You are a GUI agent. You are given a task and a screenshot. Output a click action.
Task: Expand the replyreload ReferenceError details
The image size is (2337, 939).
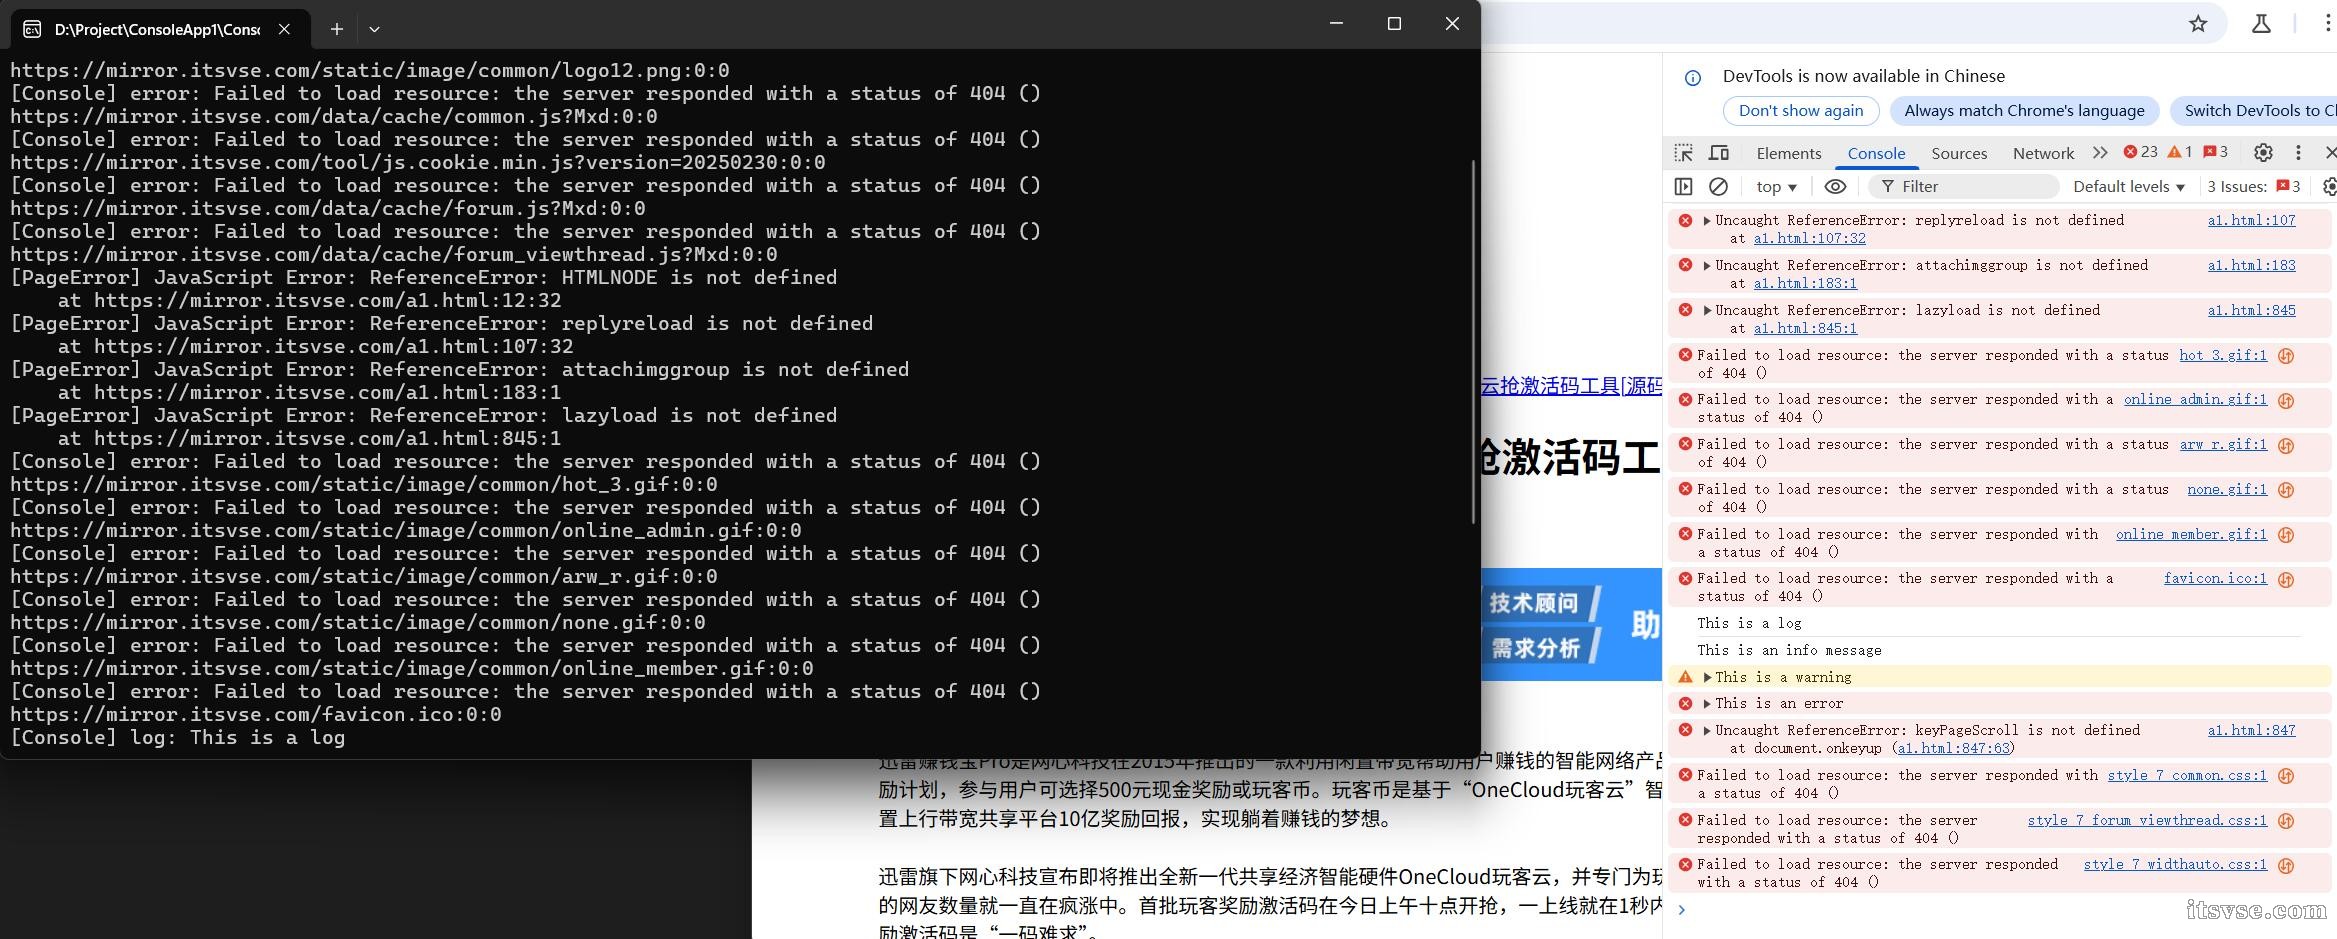1707,220
